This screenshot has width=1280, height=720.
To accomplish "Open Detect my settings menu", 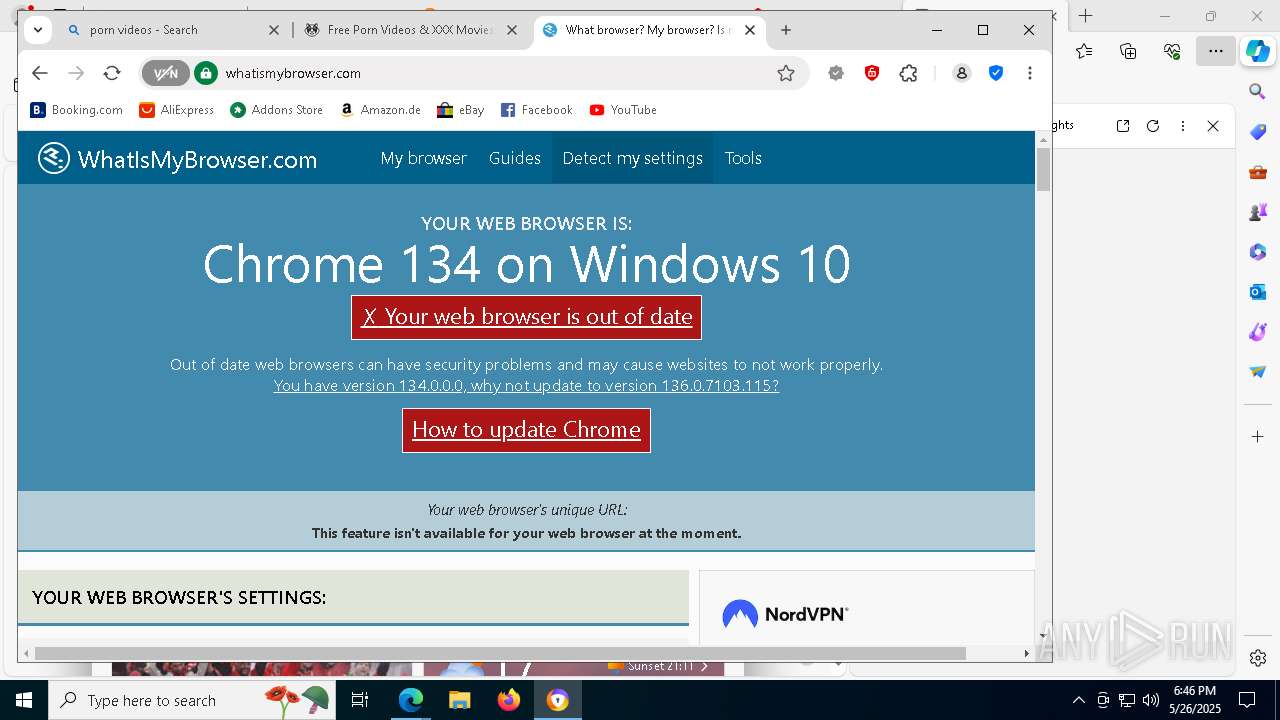I will pyautogui.click(x=633, y=158).
